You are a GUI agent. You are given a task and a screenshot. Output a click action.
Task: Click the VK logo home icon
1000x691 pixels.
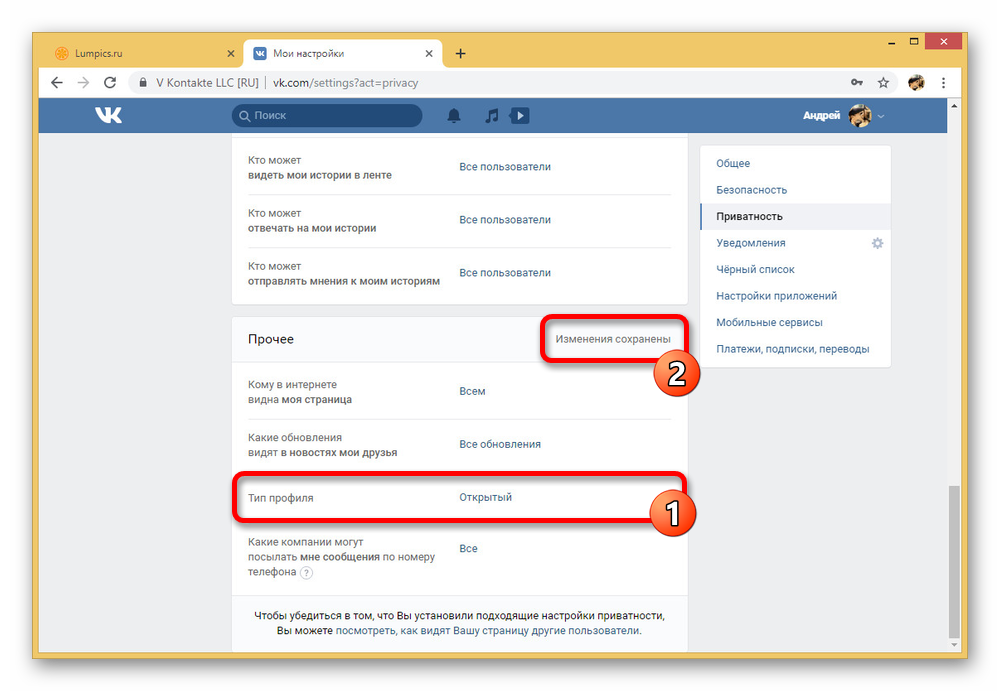pyautogui.click(x=108, y=116)
